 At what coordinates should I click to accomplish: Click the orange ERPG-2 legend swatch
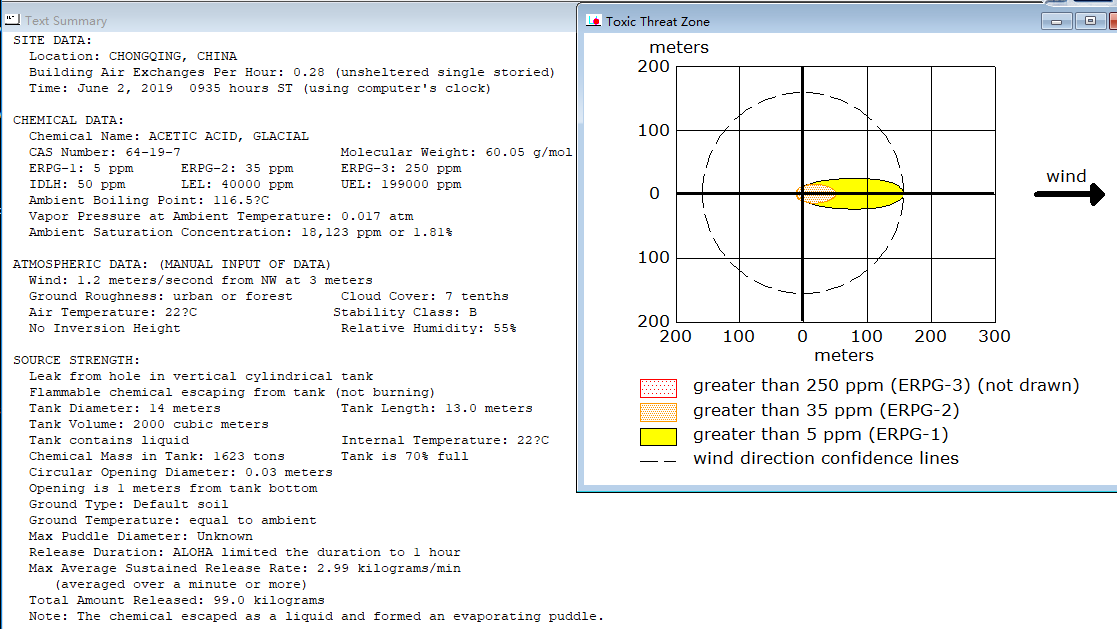658,412
